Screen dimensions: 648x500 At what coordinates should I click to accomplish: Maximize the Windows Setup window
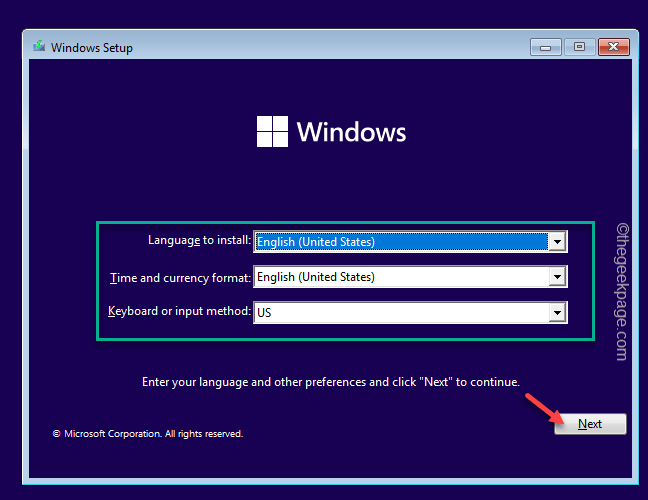(x=579, y=47)
